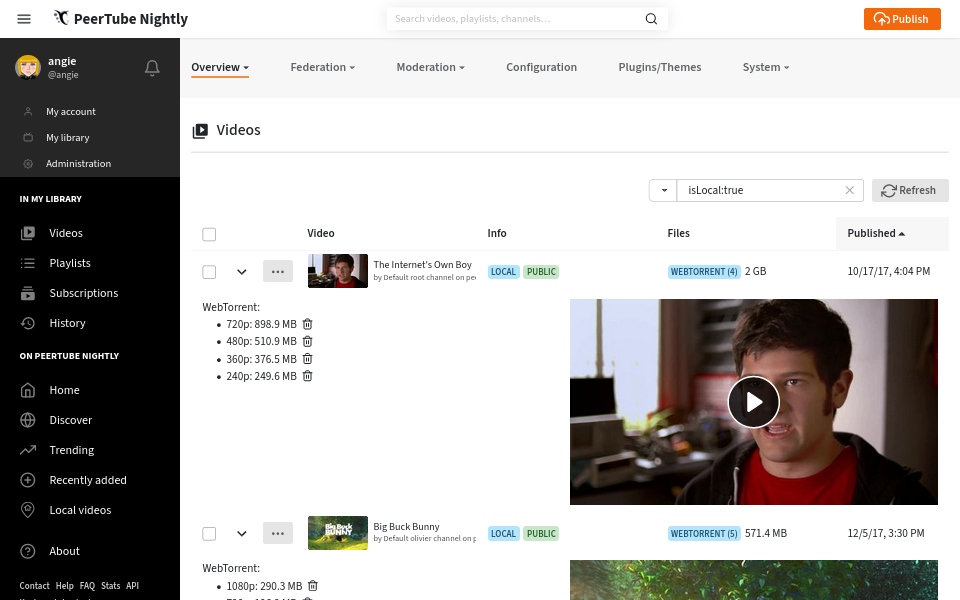Delete the 720p file via trash icon
This screenshot has height=600, width=960.
click(307, 324)
